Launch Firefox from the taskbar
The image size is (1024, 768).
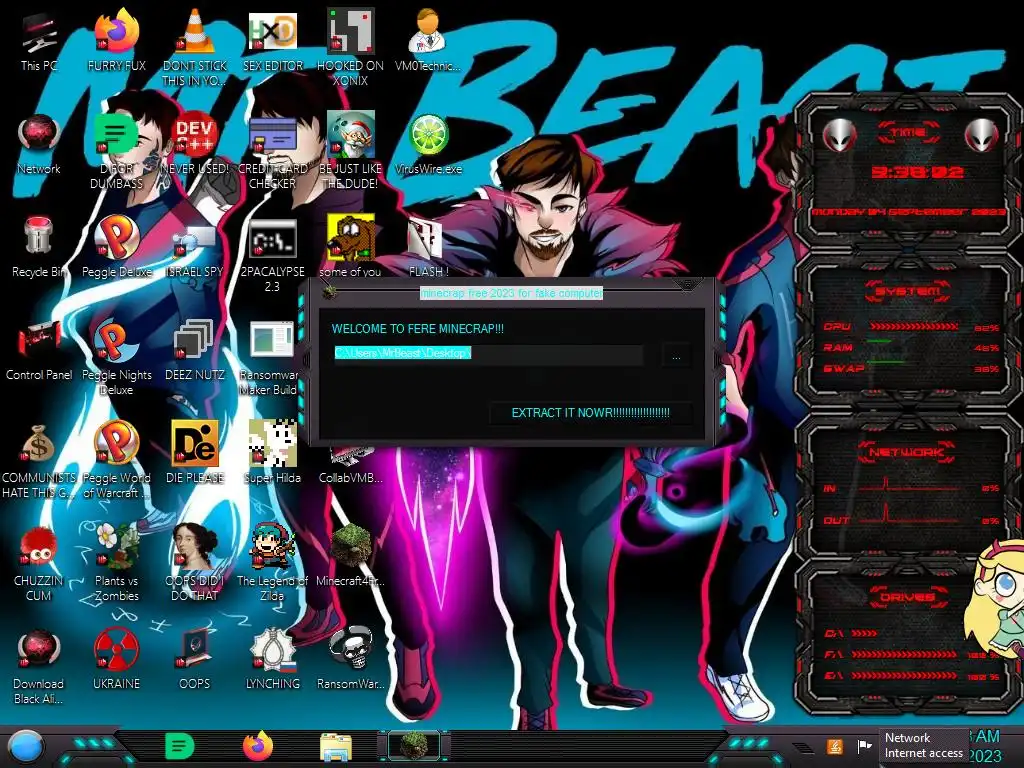(258, 746)
